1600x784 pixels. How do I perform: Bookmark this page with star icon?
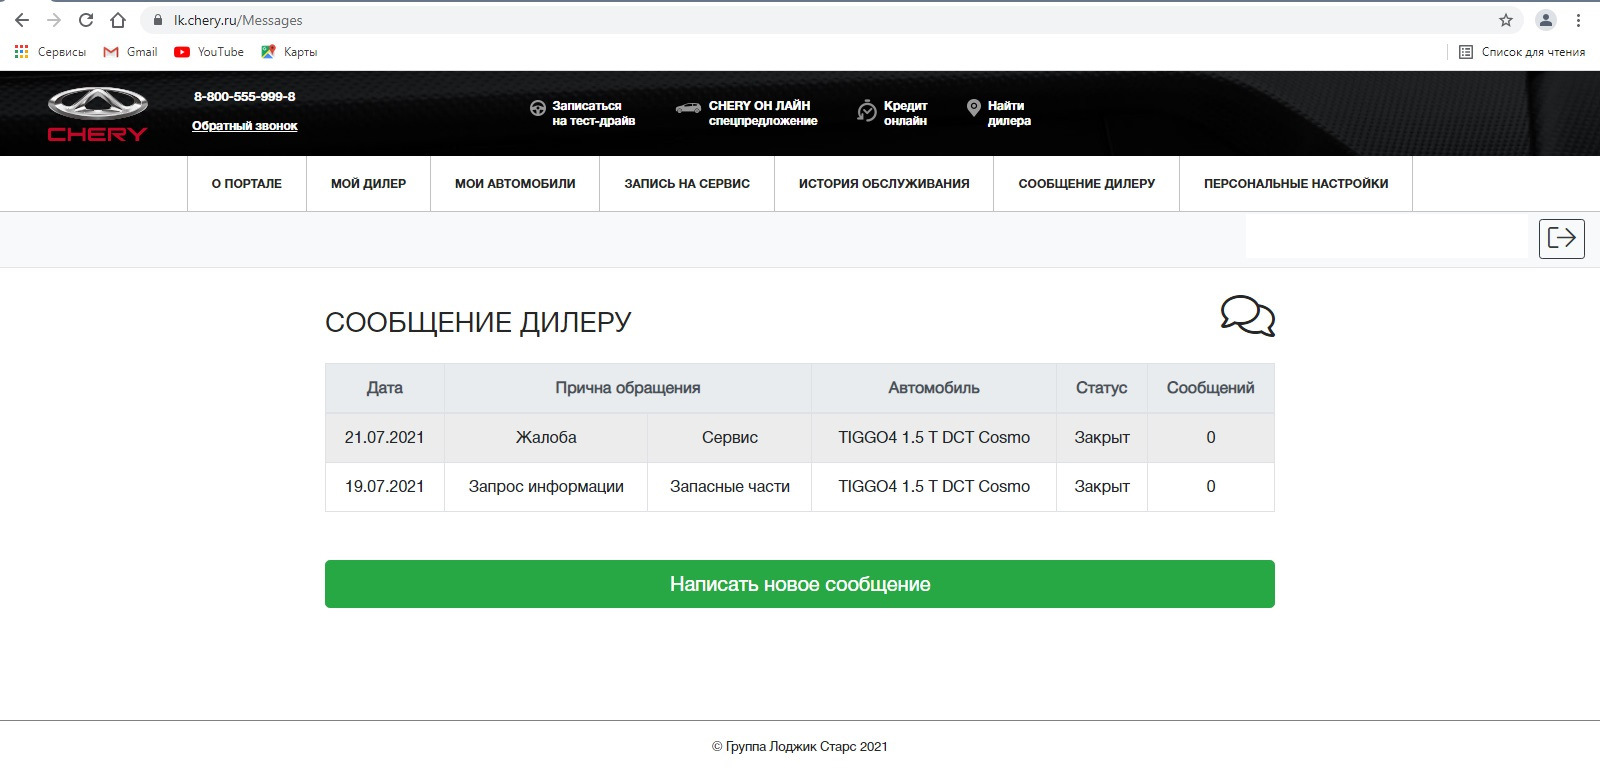pos(1506,20)
